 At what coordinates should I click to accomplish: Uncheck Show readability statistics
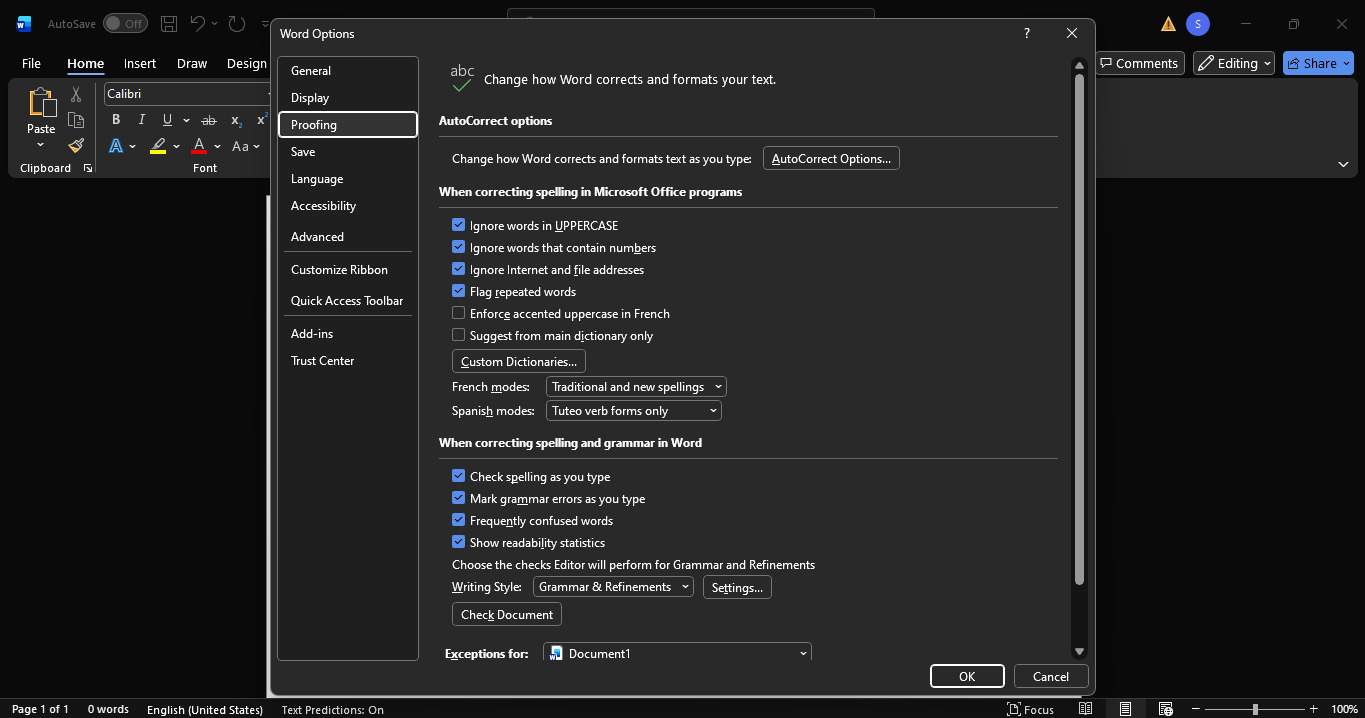(459, 543)
